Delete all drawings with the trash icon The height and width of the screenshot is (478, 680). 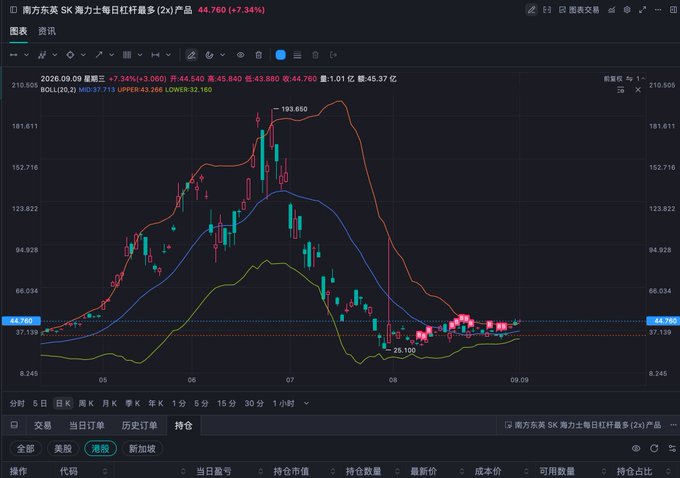pyautogui.click(x=259, y=55)
